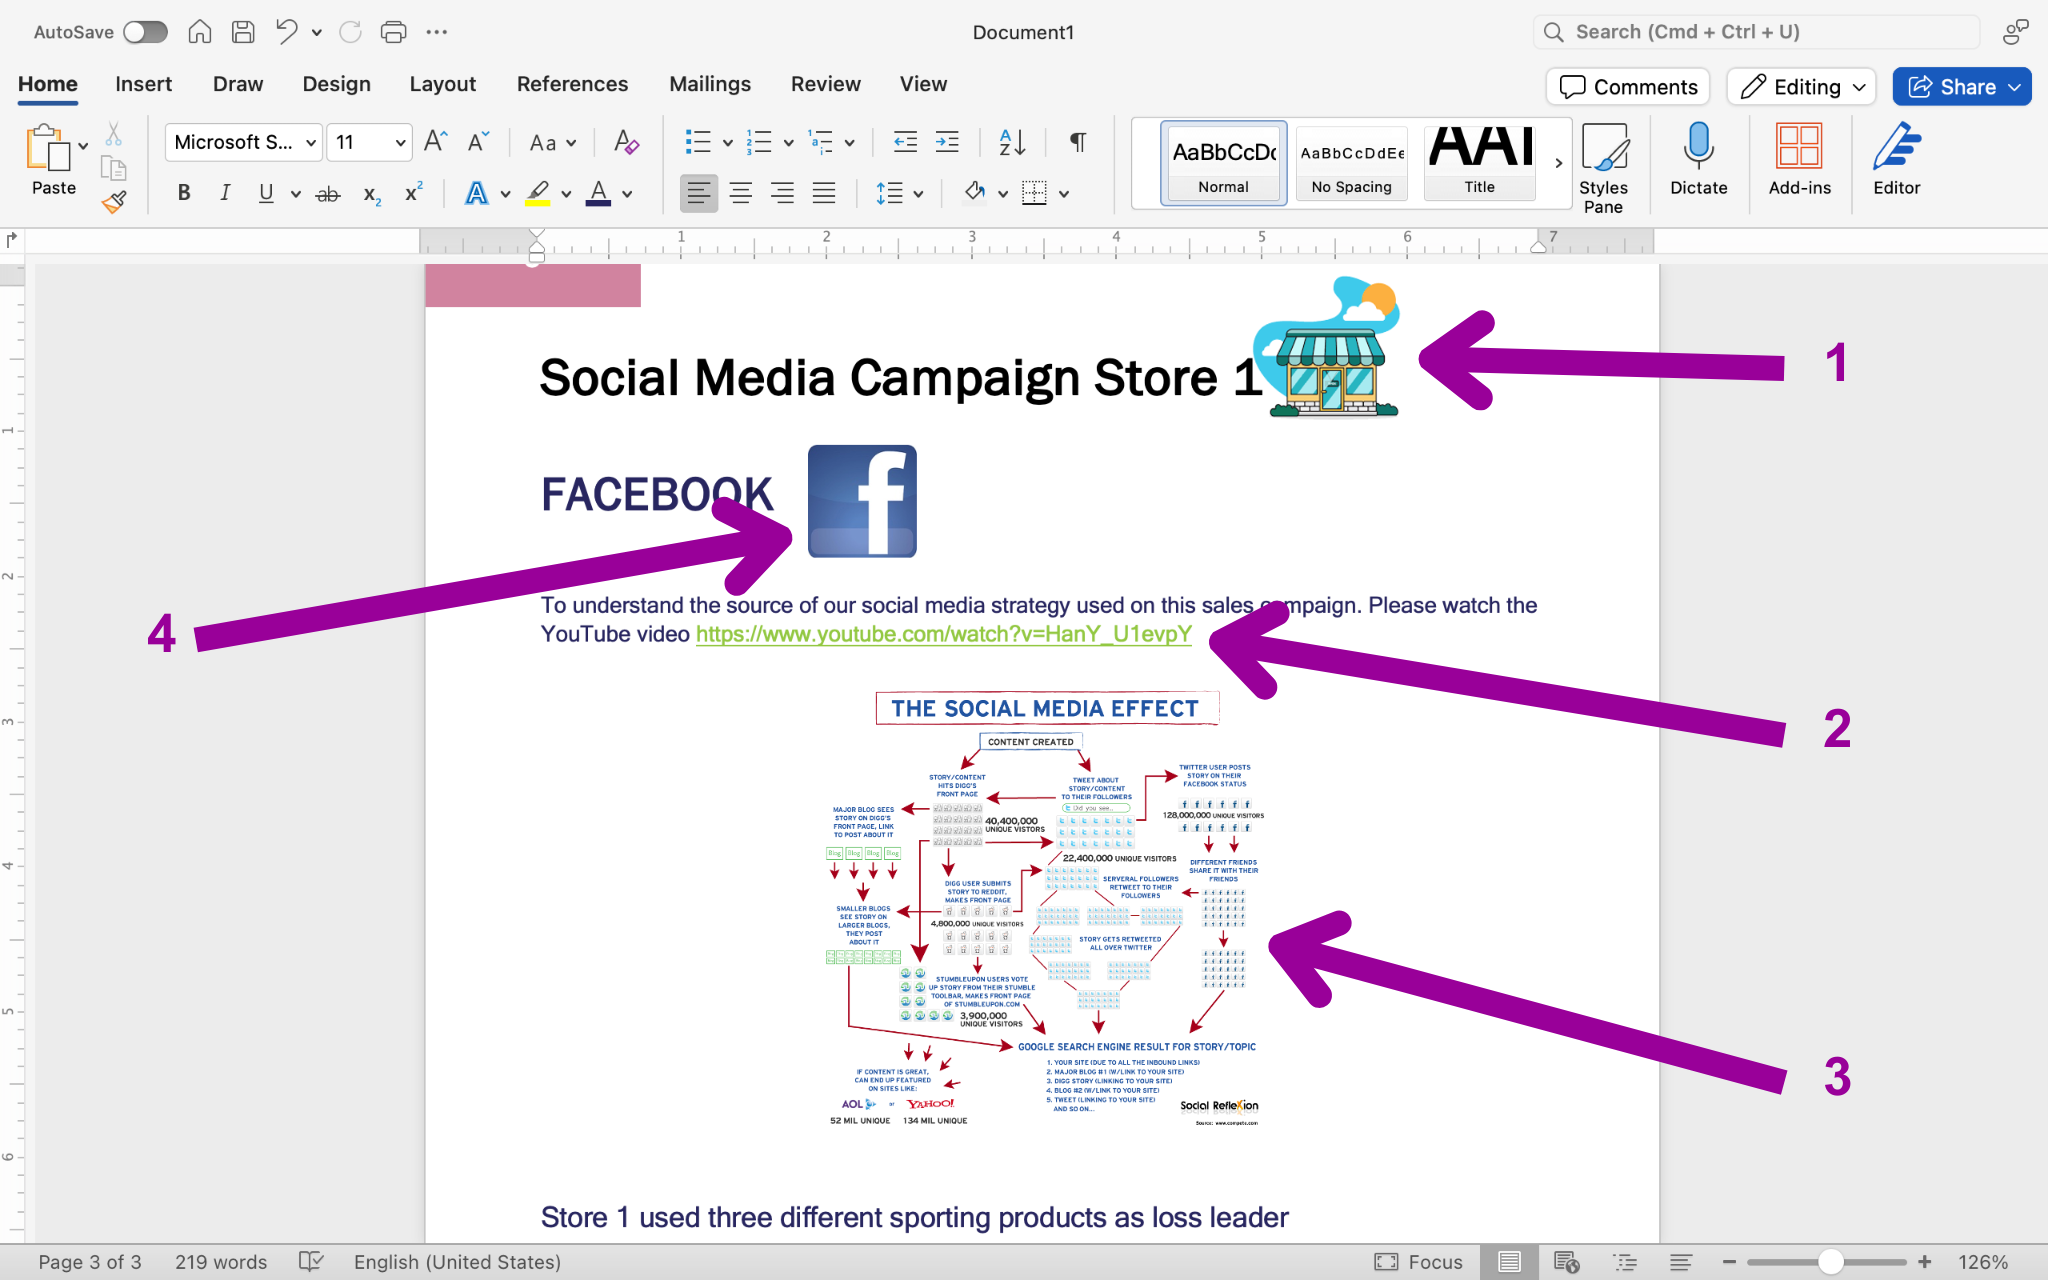Open the Editor button
The height and width of the screenshot is (1280, 2048).
pos(1896,160)
